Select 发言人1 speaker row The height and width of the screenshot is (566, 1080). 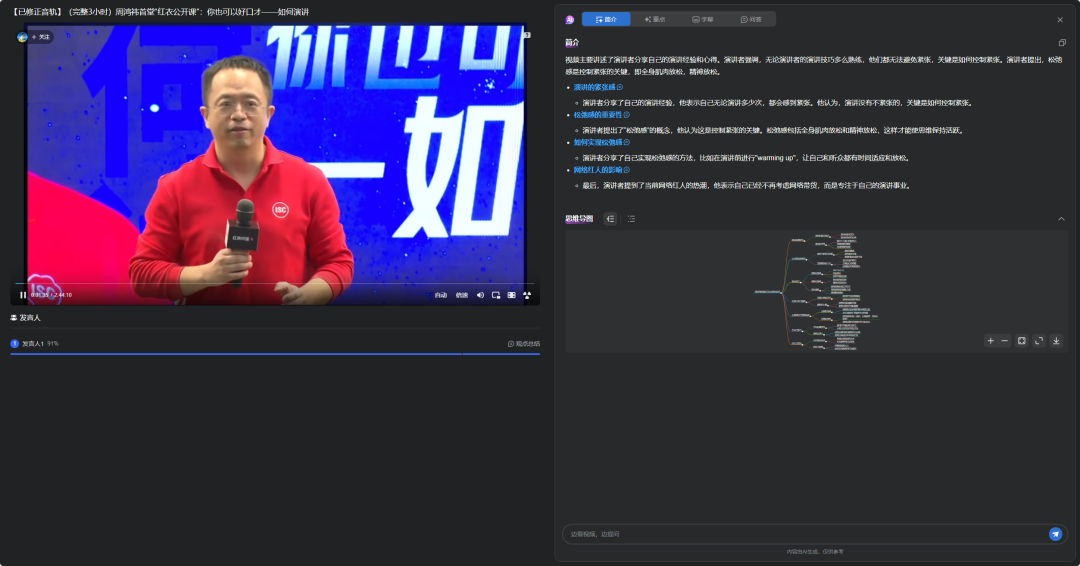275,344
